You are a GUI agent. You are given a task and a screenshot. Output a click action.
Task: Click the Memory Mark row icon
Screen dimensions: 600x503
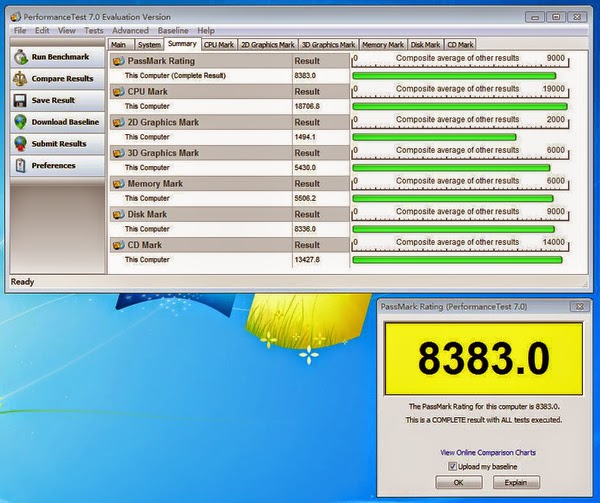(x=119, y=184)
